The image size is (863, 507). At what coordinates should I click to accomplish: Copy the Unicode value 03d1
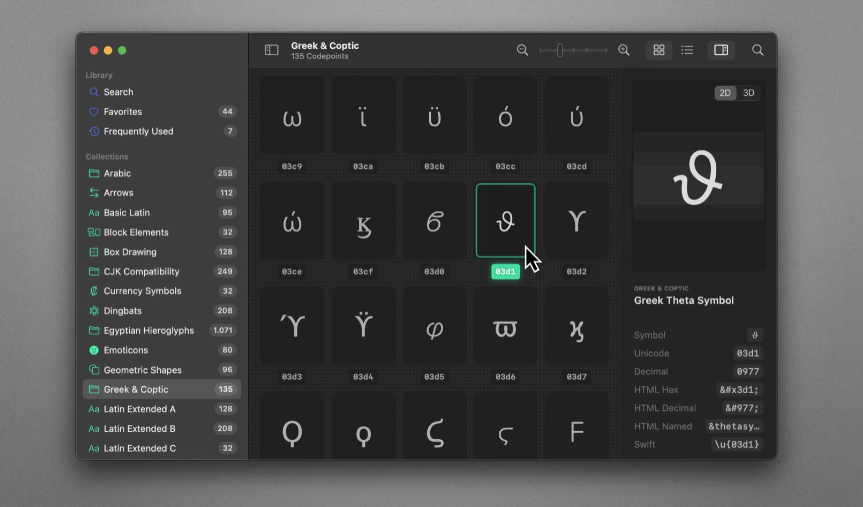[x=747, y=353]
